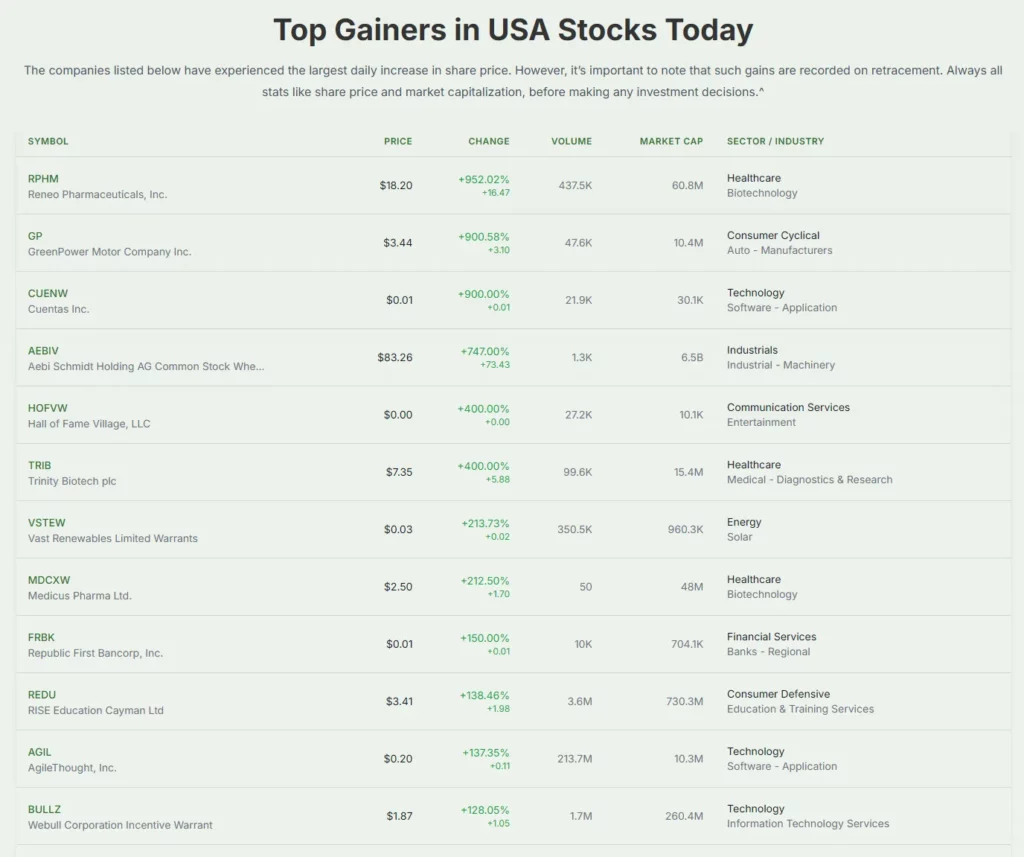Sort table by the Symbol column header

point(48,141)
